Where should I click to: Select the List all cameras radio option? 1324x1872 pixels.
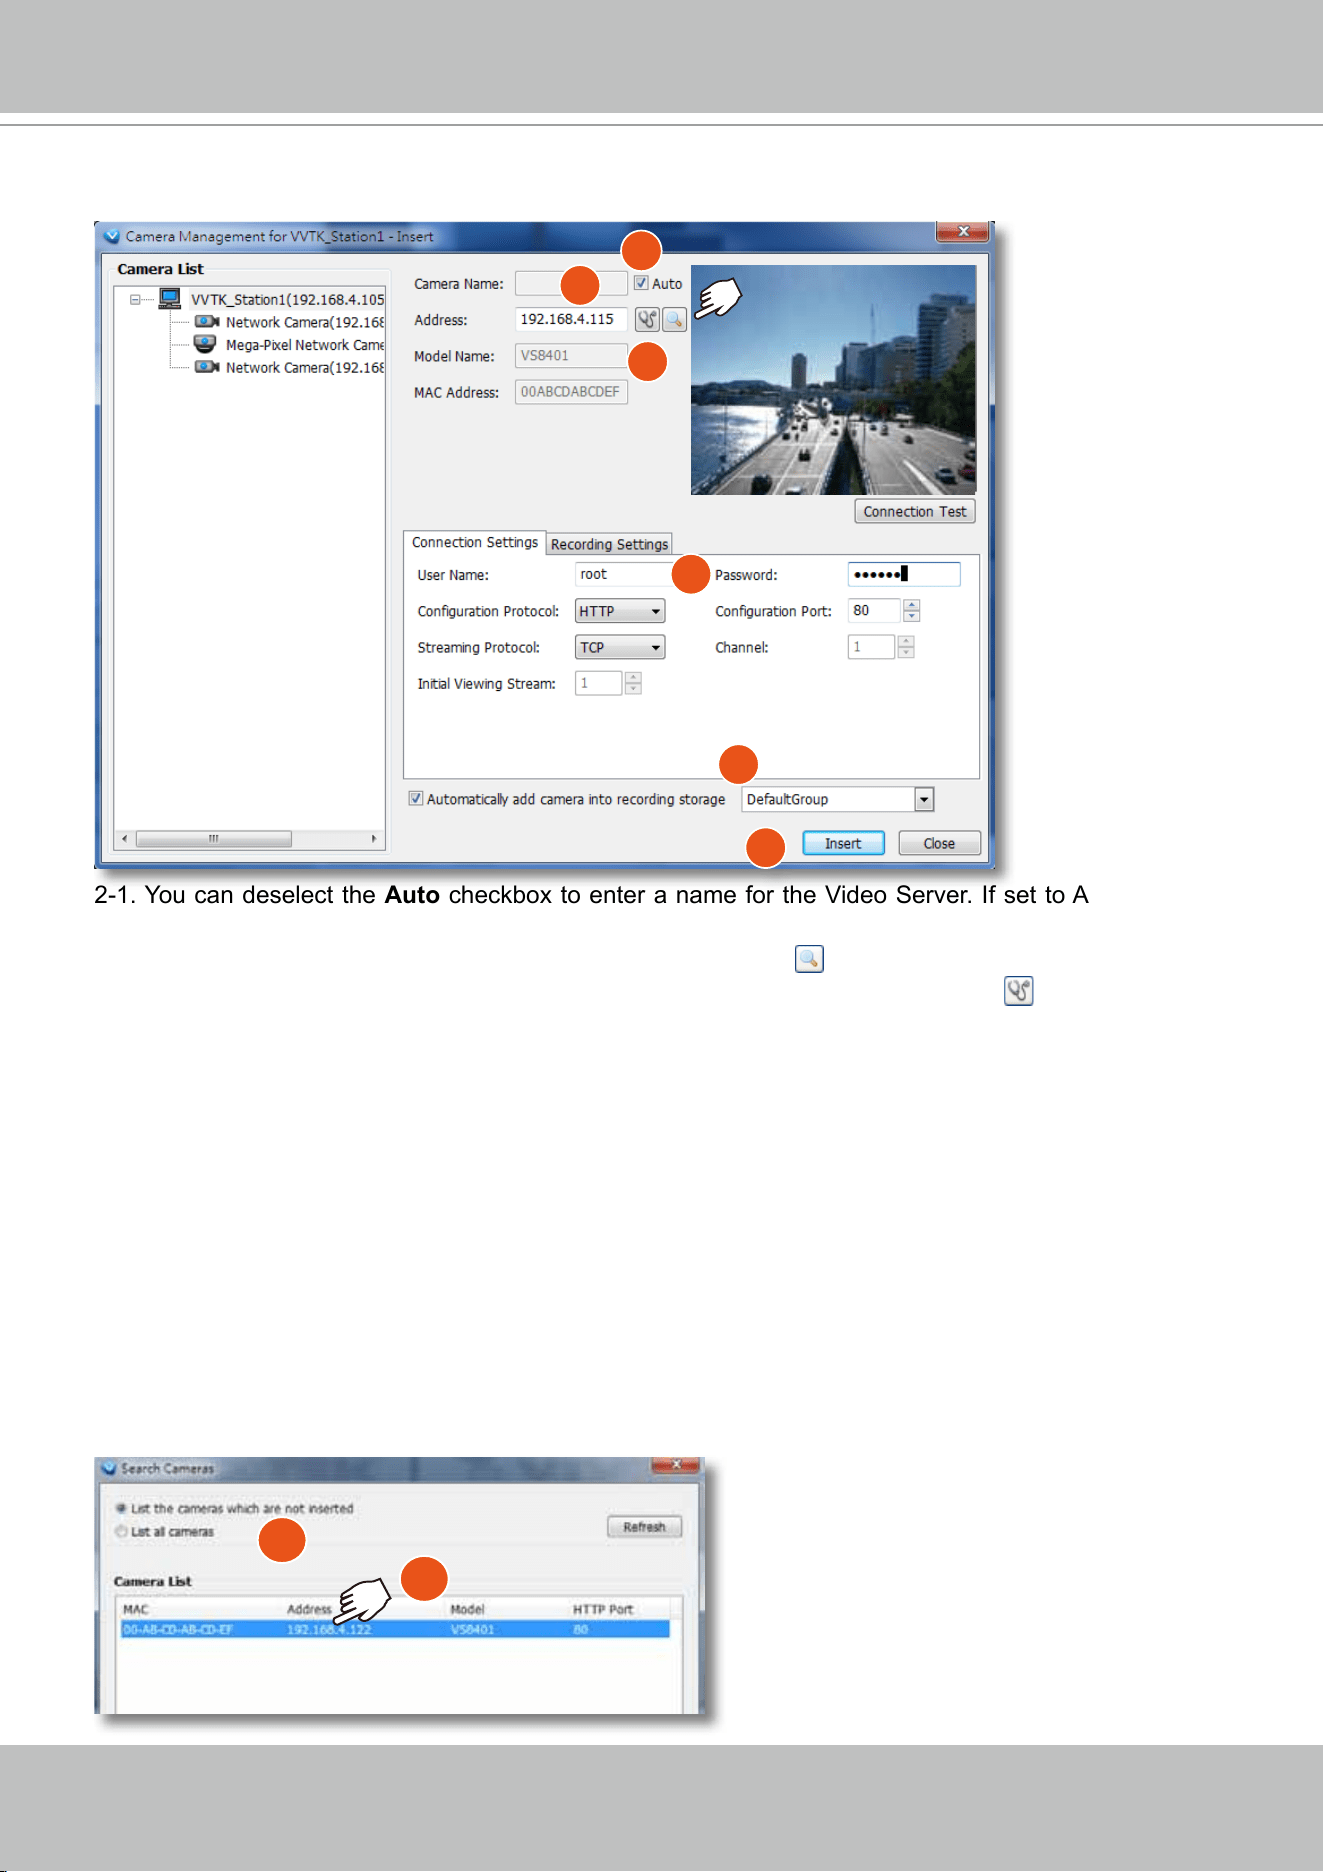pos(121,1531)
